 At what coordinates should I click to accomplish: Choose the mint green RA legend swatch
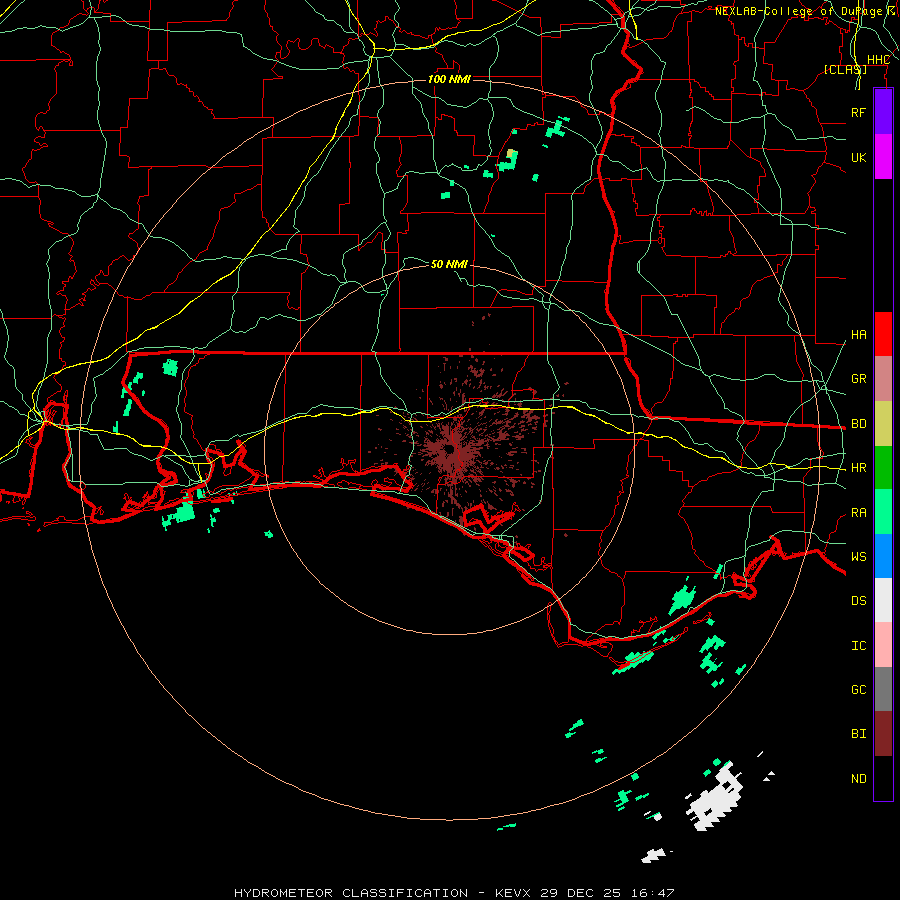click(x=883, y=512)
